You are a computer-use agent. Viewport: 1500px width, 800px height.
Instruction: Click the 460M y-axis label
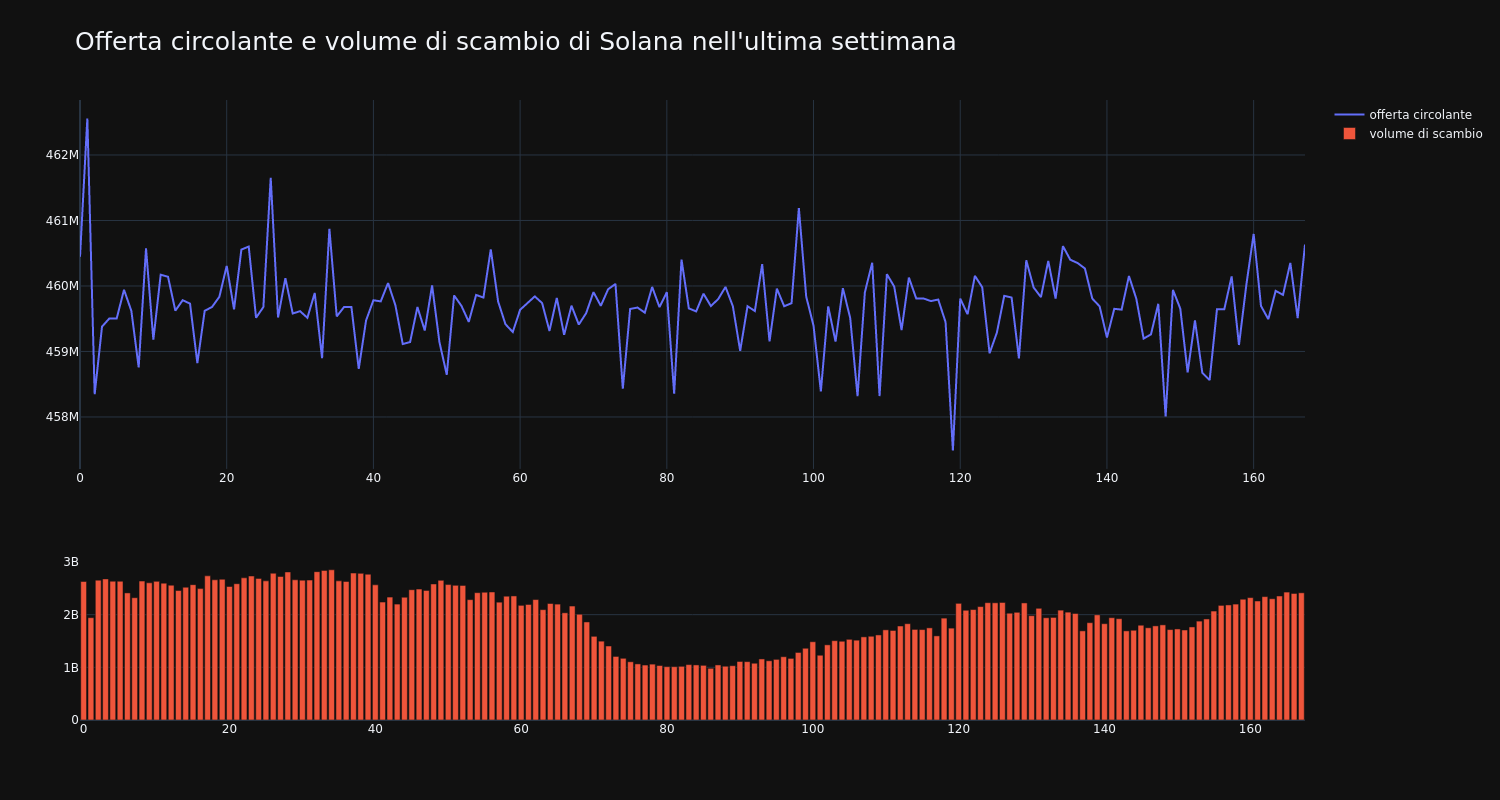click(x=62, y=286)
